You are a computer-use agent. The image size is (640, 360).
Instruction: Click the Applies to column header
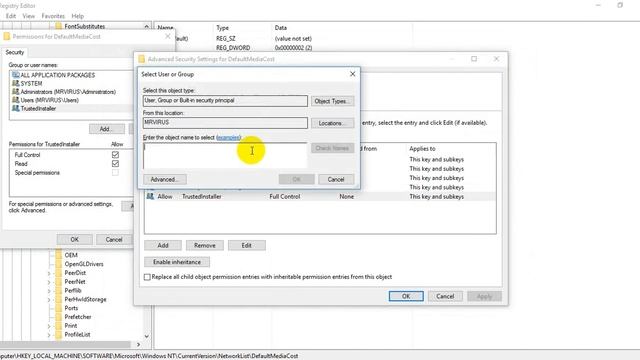[x=422, y=149]
